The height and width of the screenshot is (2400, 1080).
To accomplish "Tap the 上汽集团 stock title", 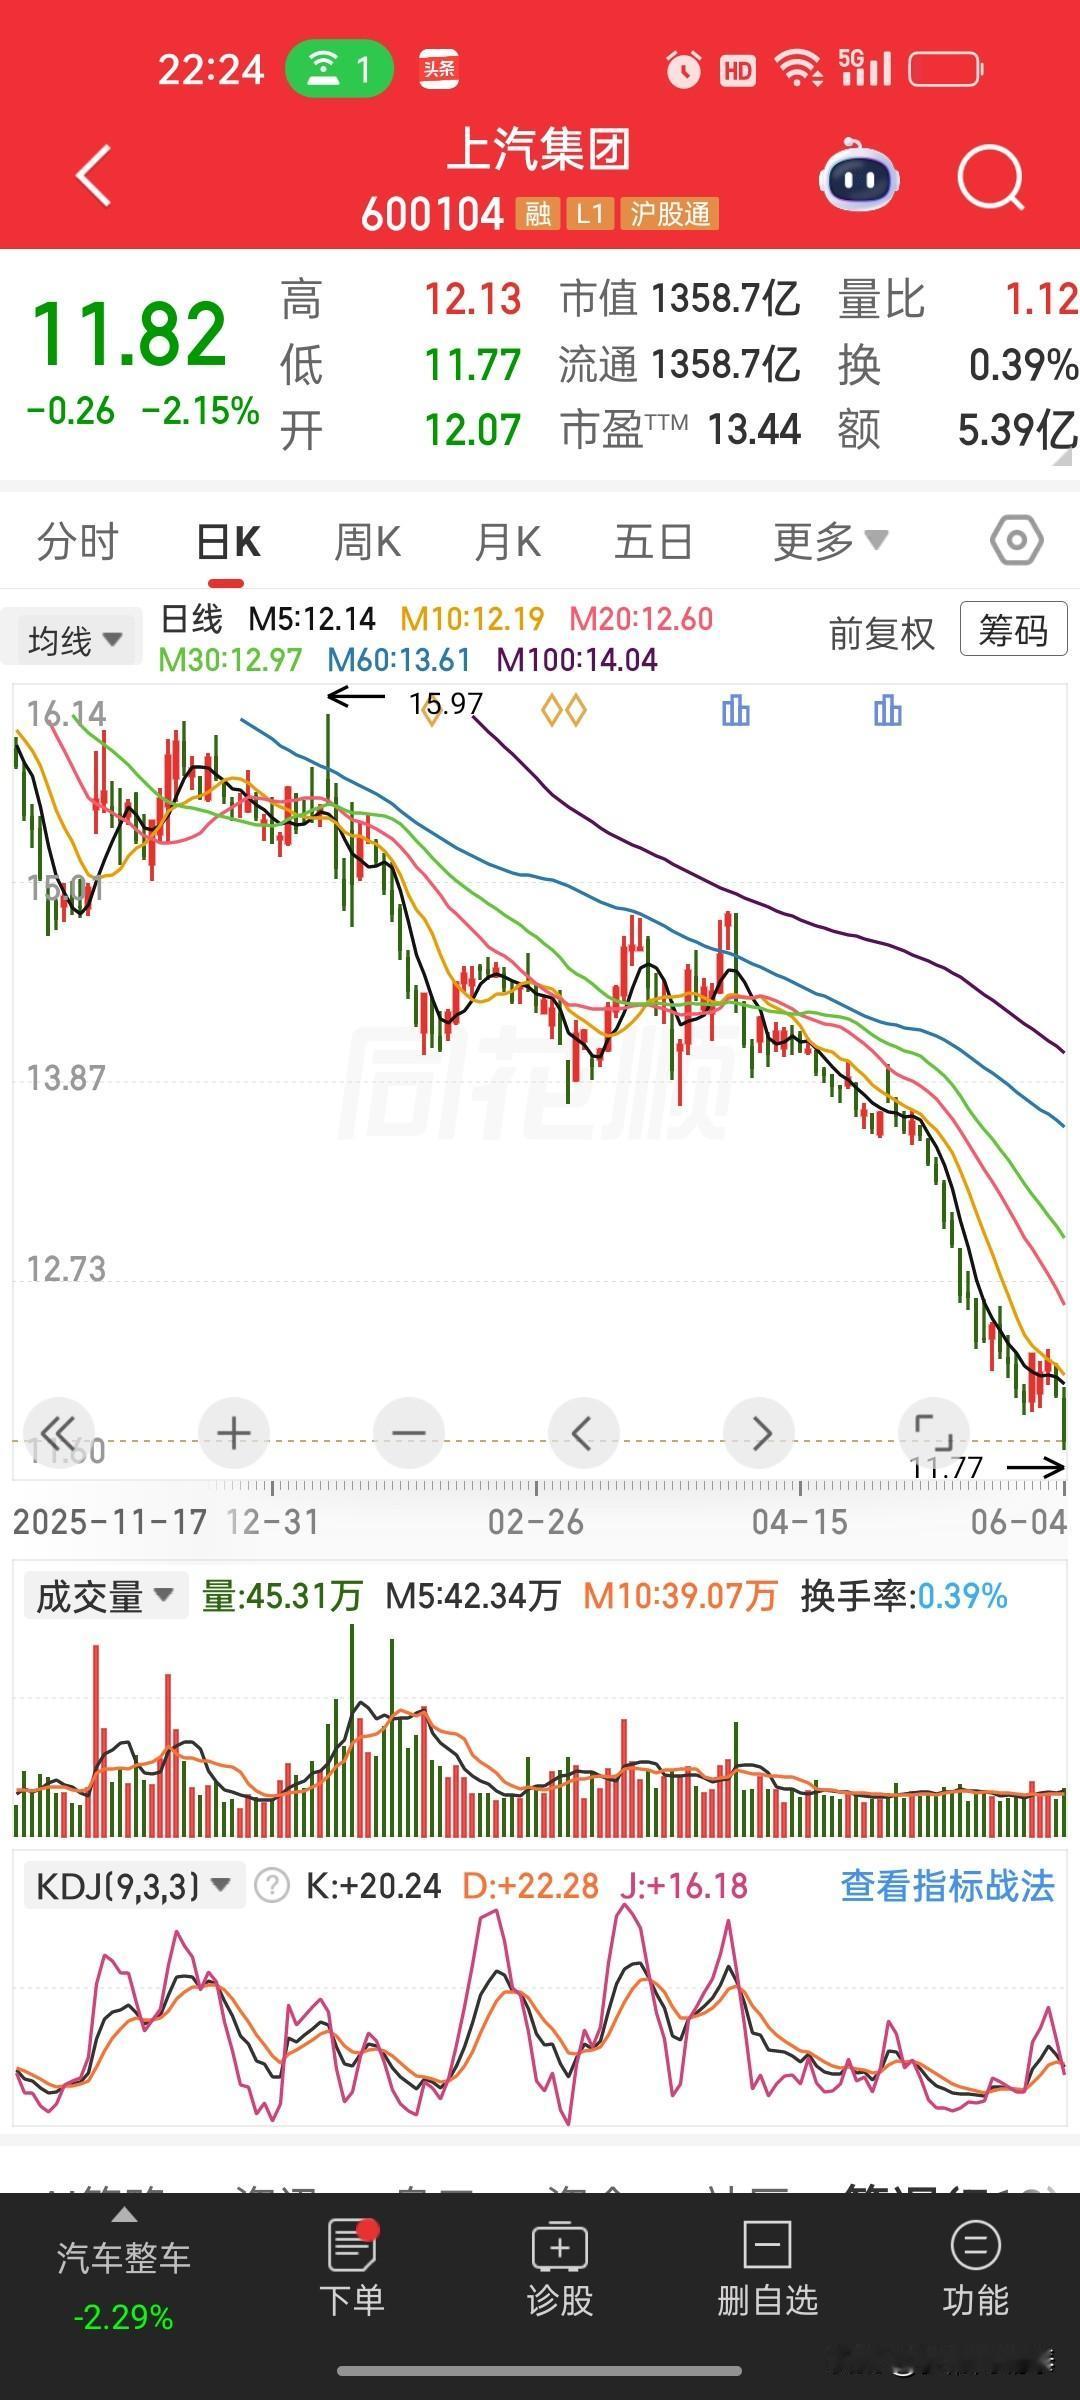I will tap(539, 150).
